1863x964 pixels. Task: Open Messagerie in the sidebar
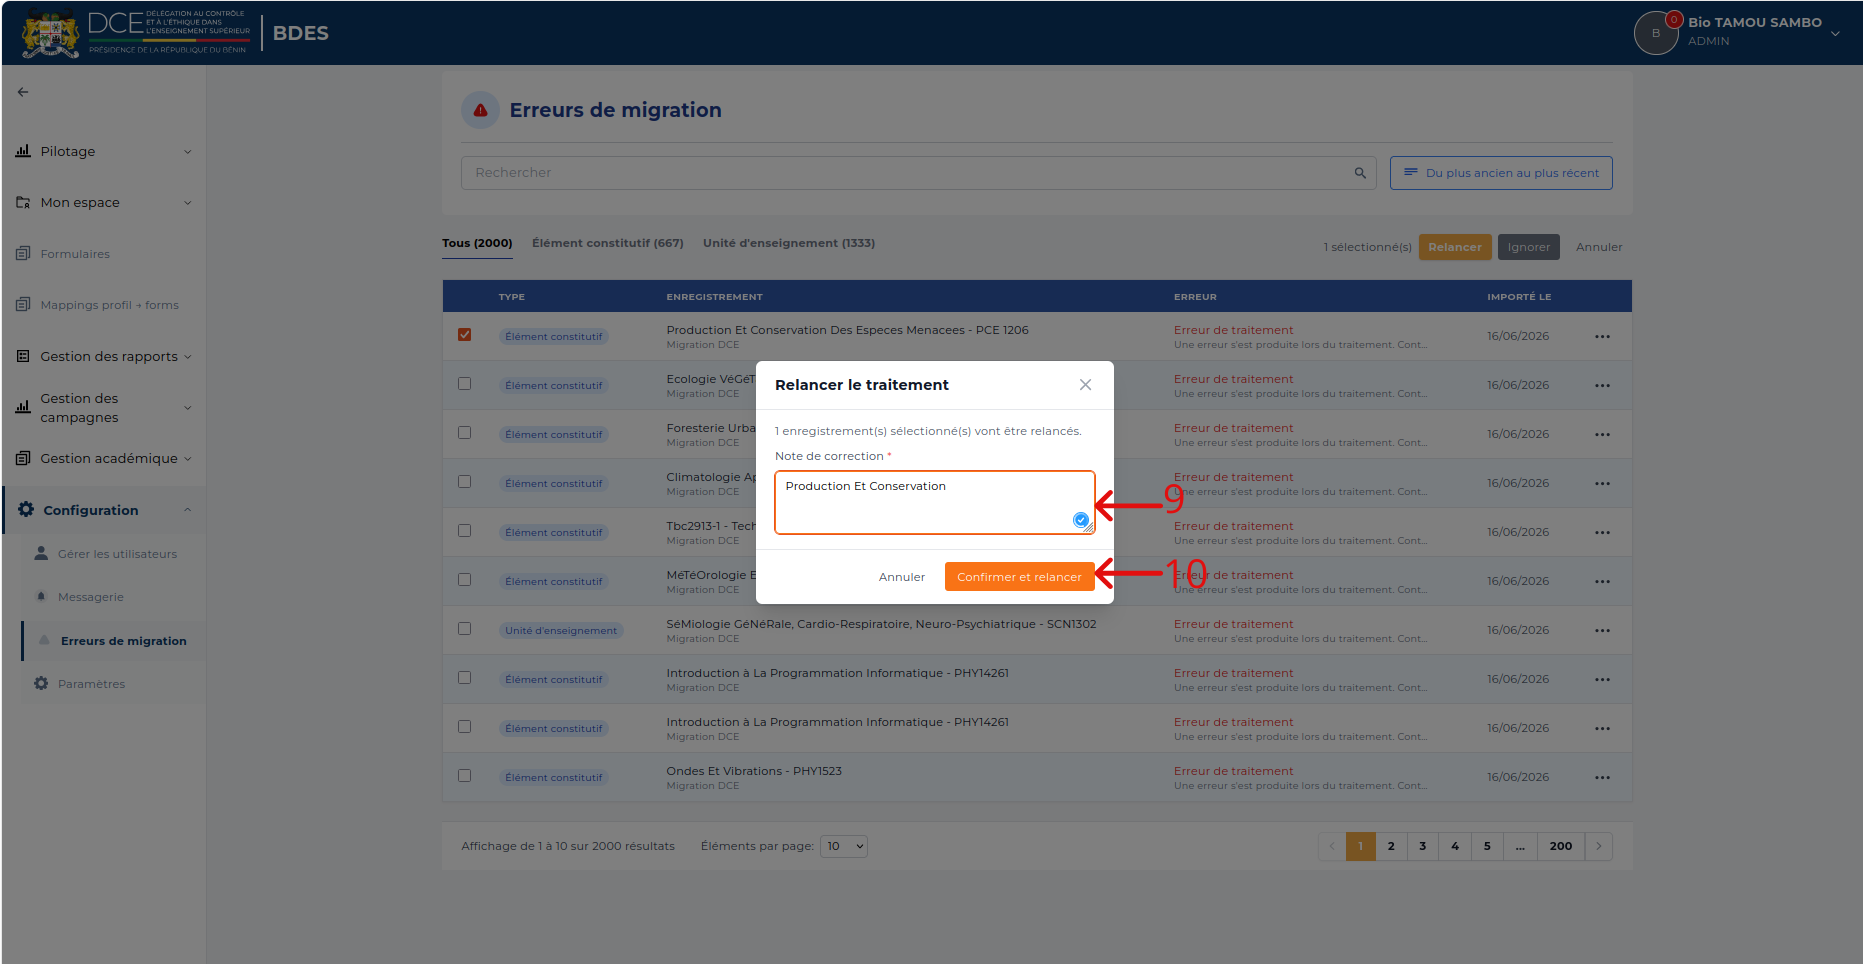pos(91,597)
